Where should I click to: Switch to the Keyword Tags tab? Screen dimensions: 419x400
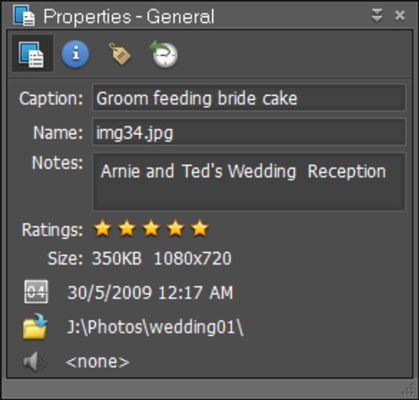click(x=119, y=54)
